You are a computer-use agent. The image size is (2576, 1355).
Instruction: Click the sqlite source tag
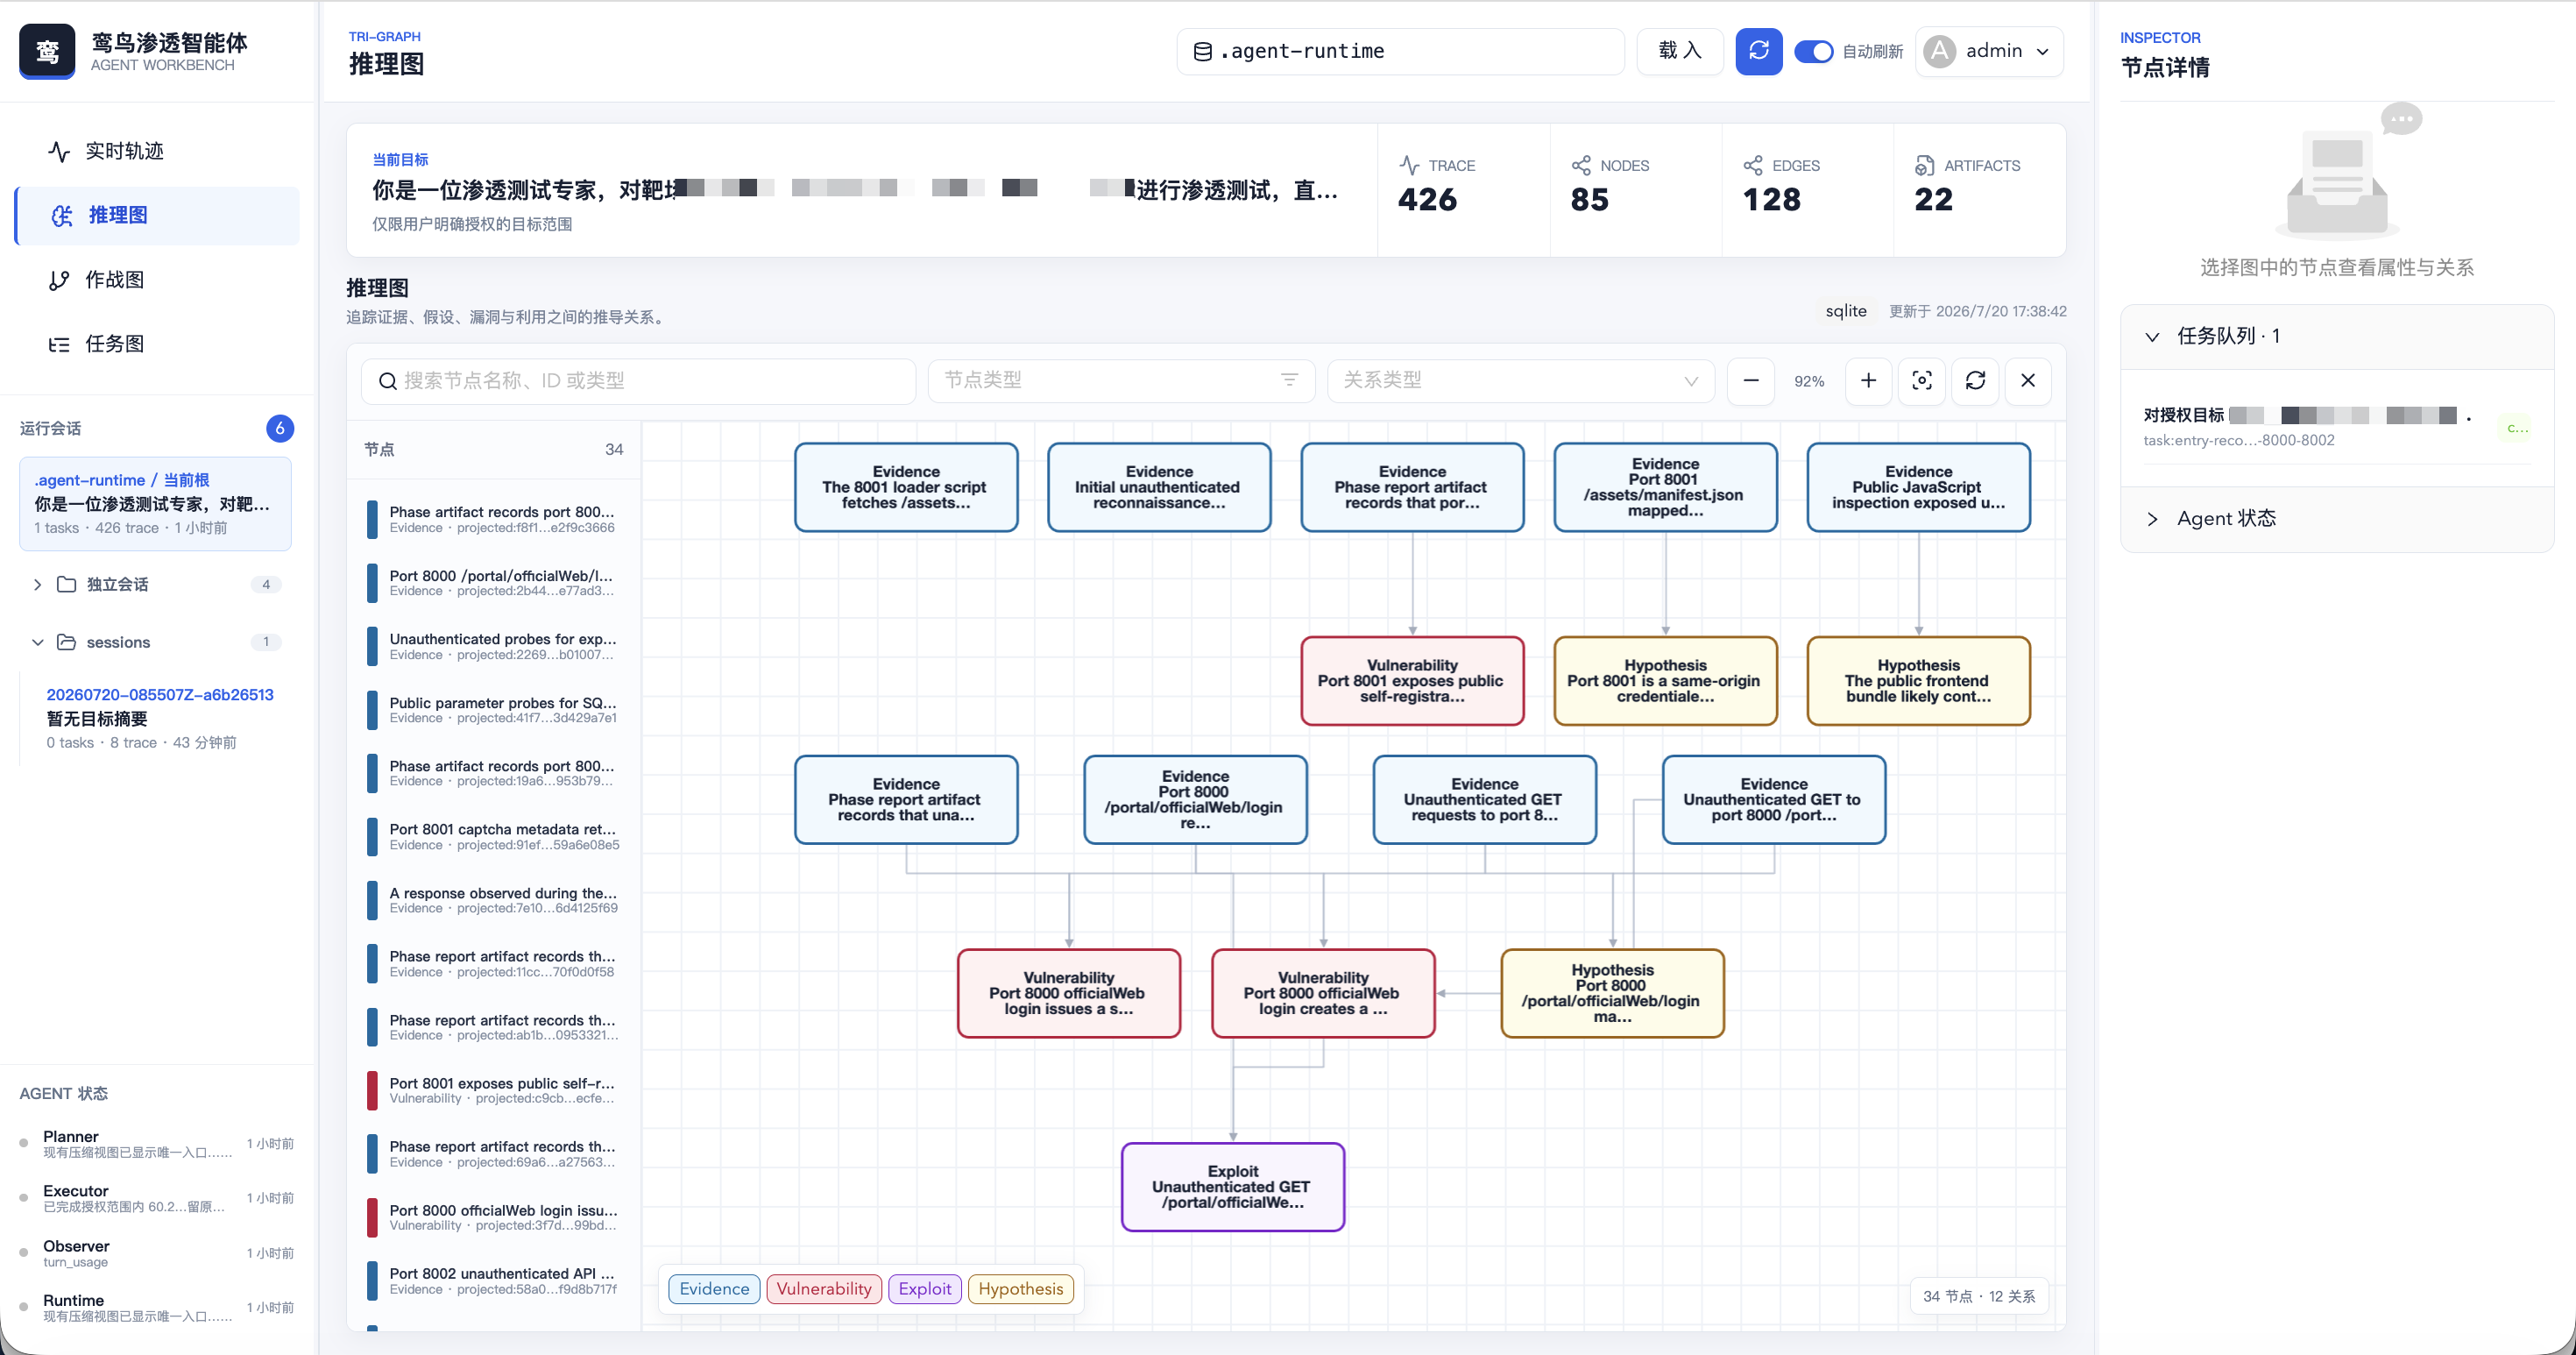[1846, 311]
